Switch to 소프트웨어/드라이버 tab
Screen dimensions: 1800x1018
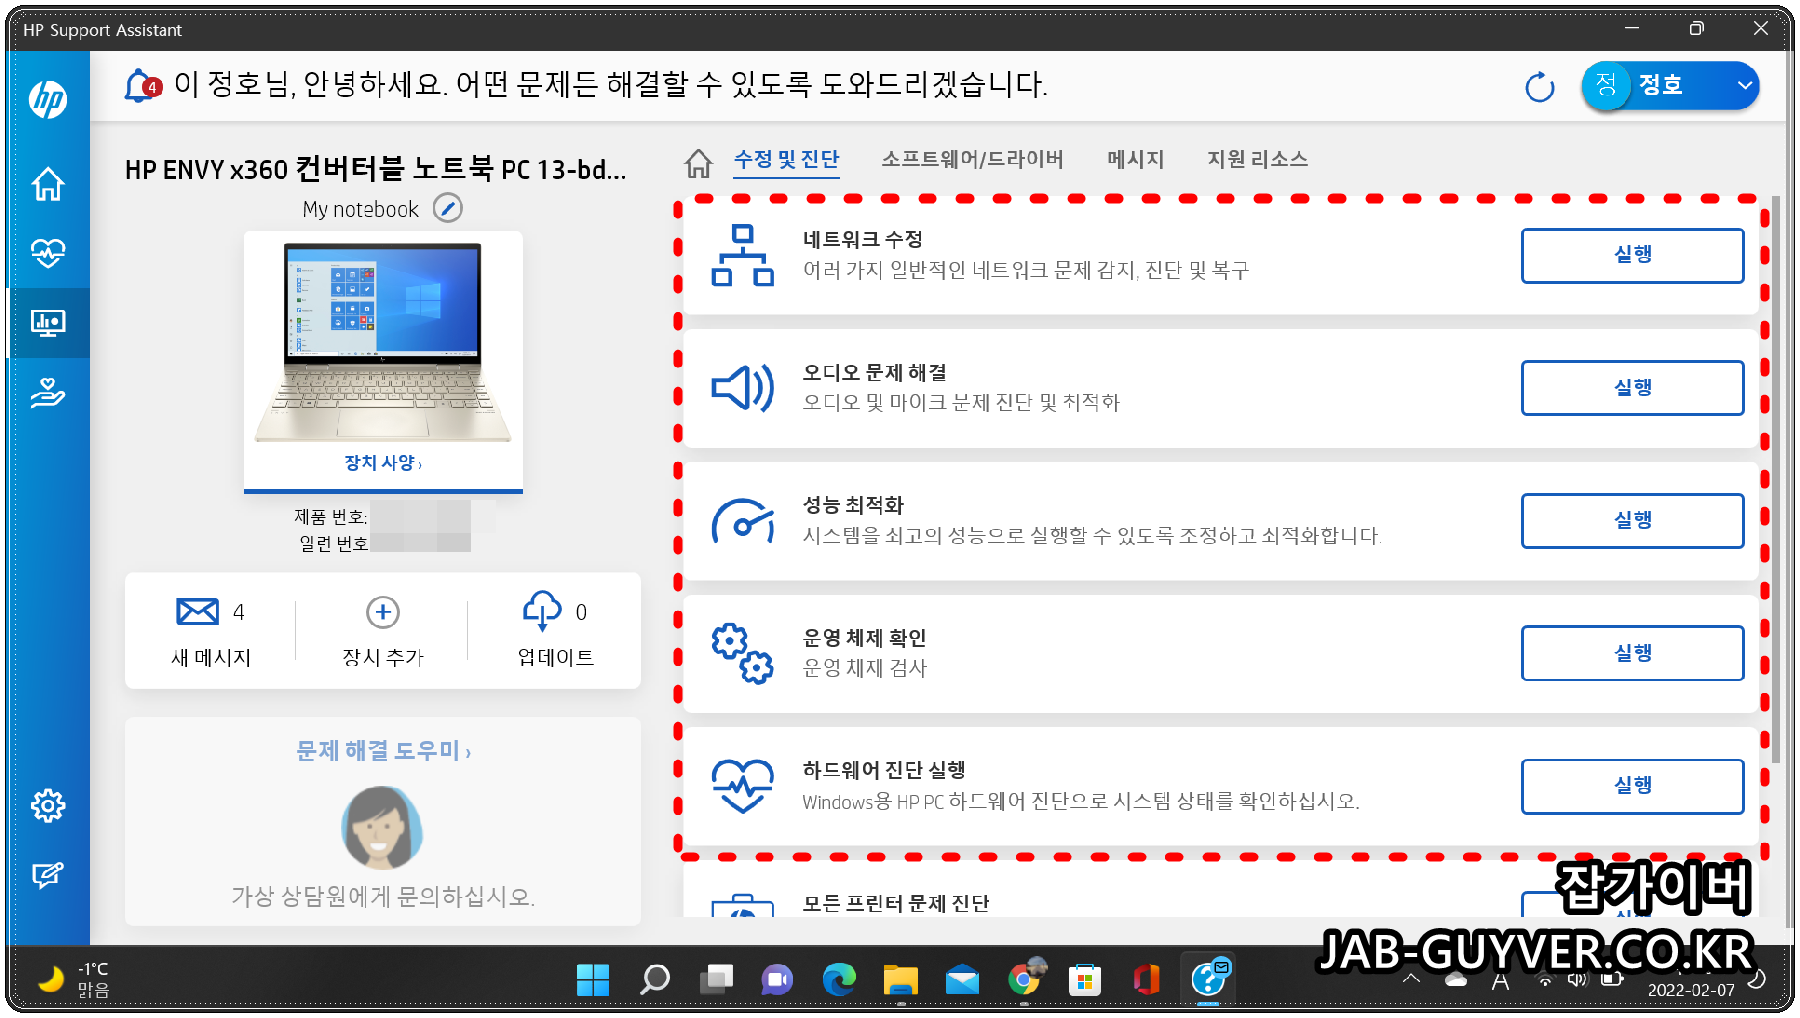[972, 159]
